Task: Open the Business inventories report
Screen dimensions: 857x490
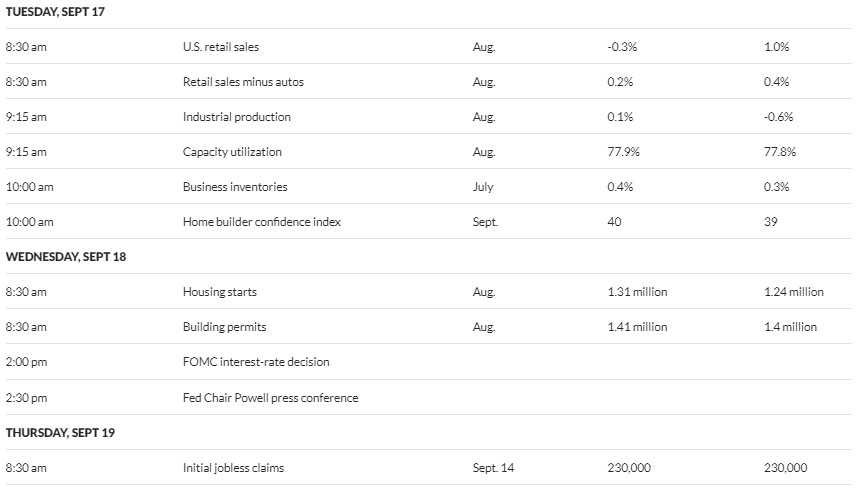Action: (234, 187)
